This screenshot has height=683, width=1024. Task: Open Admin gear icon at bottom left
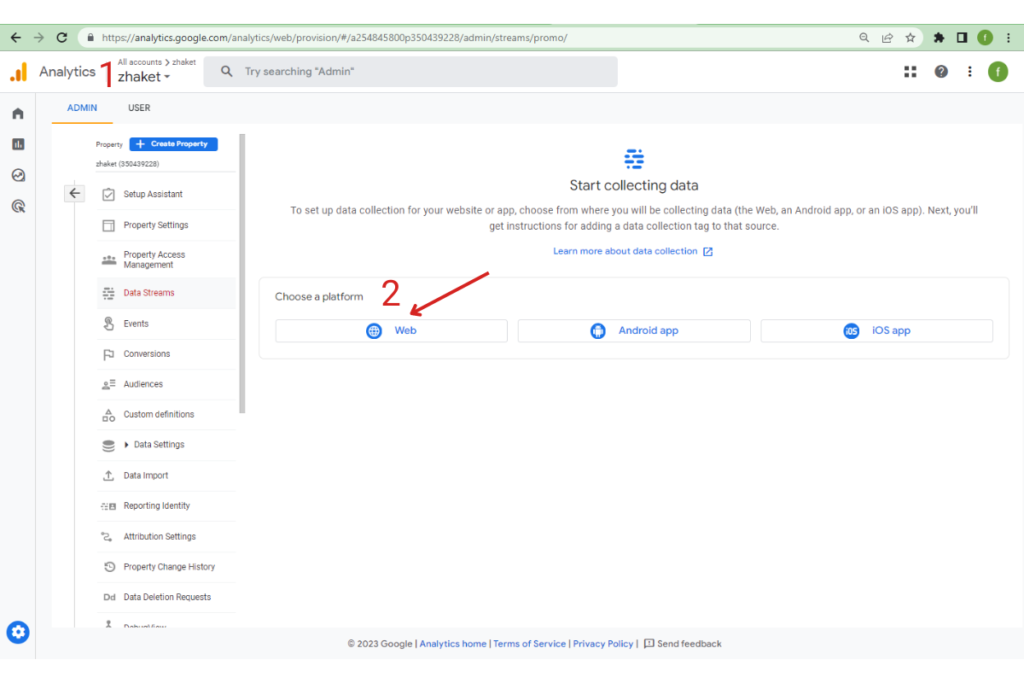point(18,632)
